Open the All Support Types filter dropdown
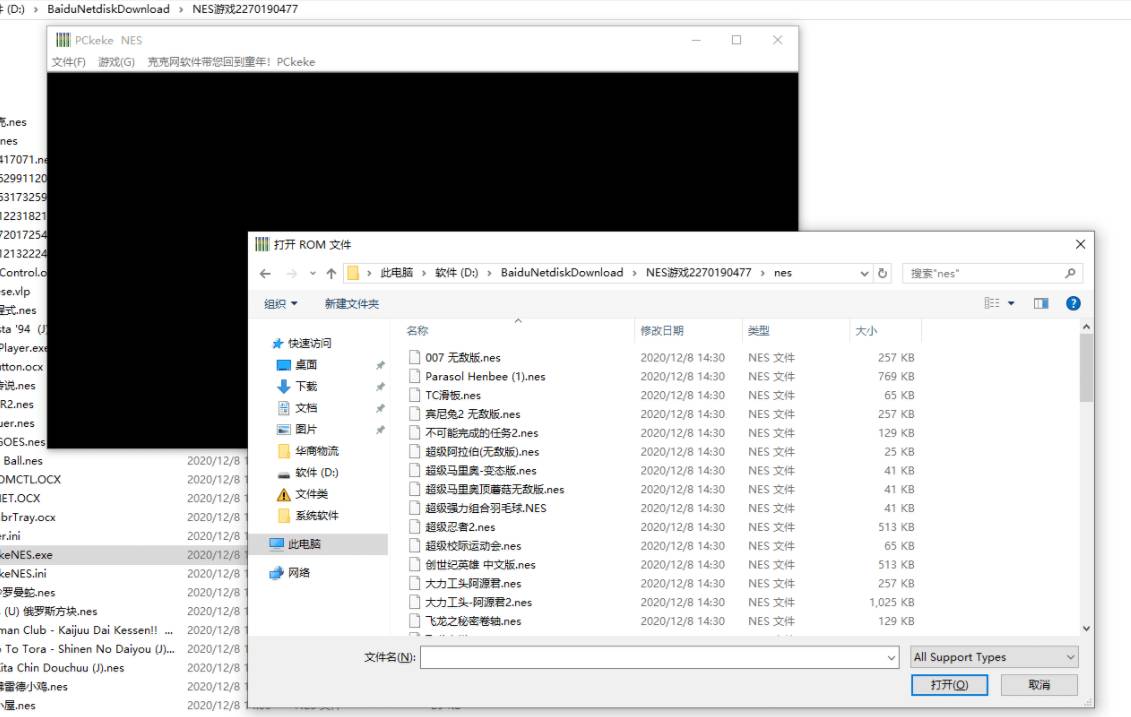Viewport: 1131px width, 717px height. point(993,657)
